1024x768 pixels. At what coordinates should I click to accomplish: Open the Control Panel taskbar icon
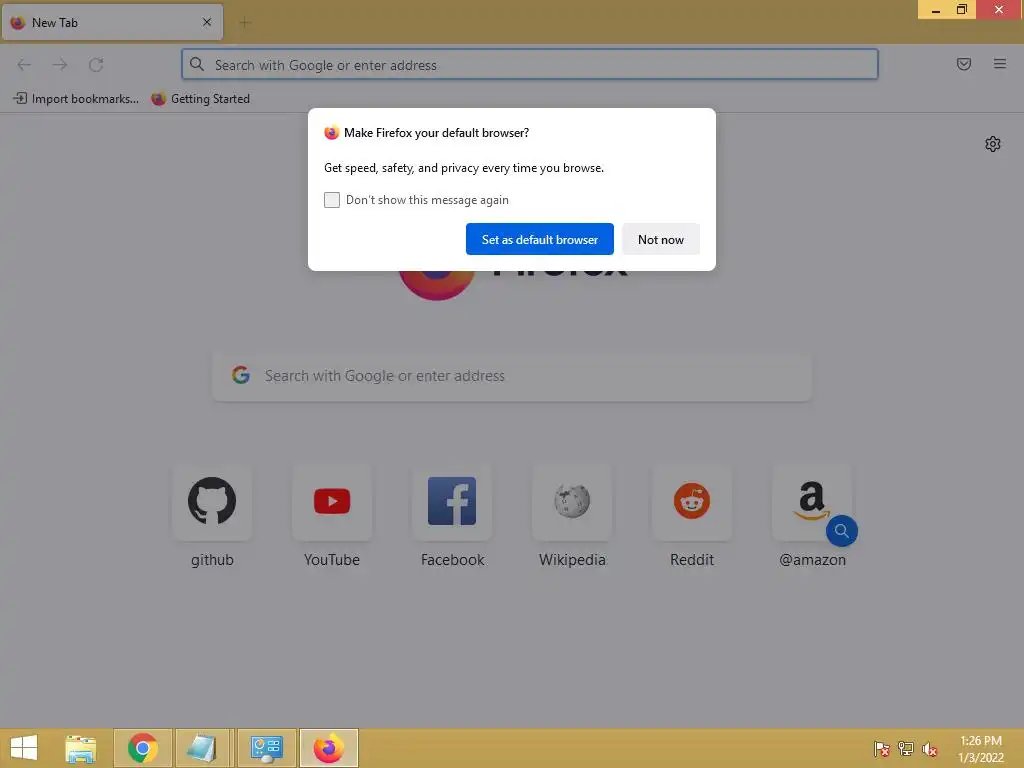tap(266, 748)
